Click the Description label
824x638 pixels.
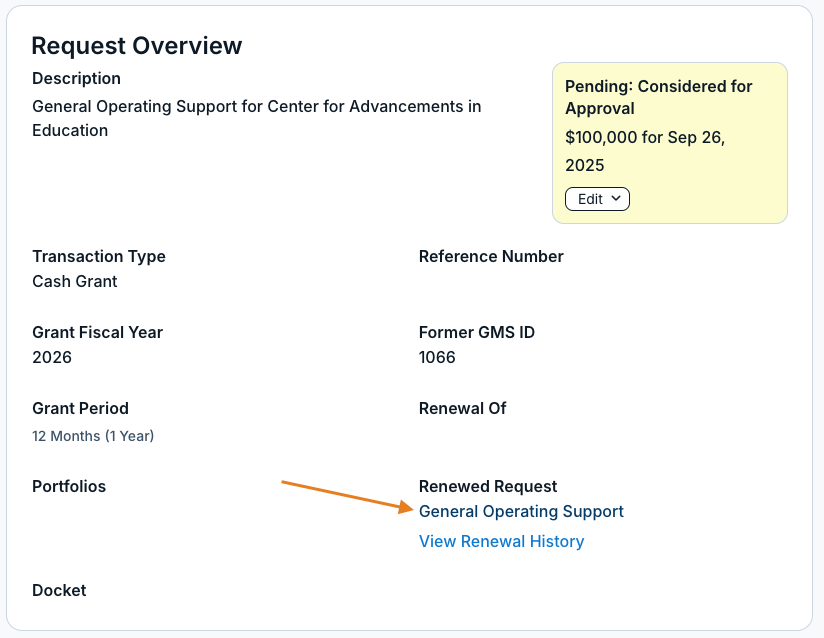coord(76,78)
